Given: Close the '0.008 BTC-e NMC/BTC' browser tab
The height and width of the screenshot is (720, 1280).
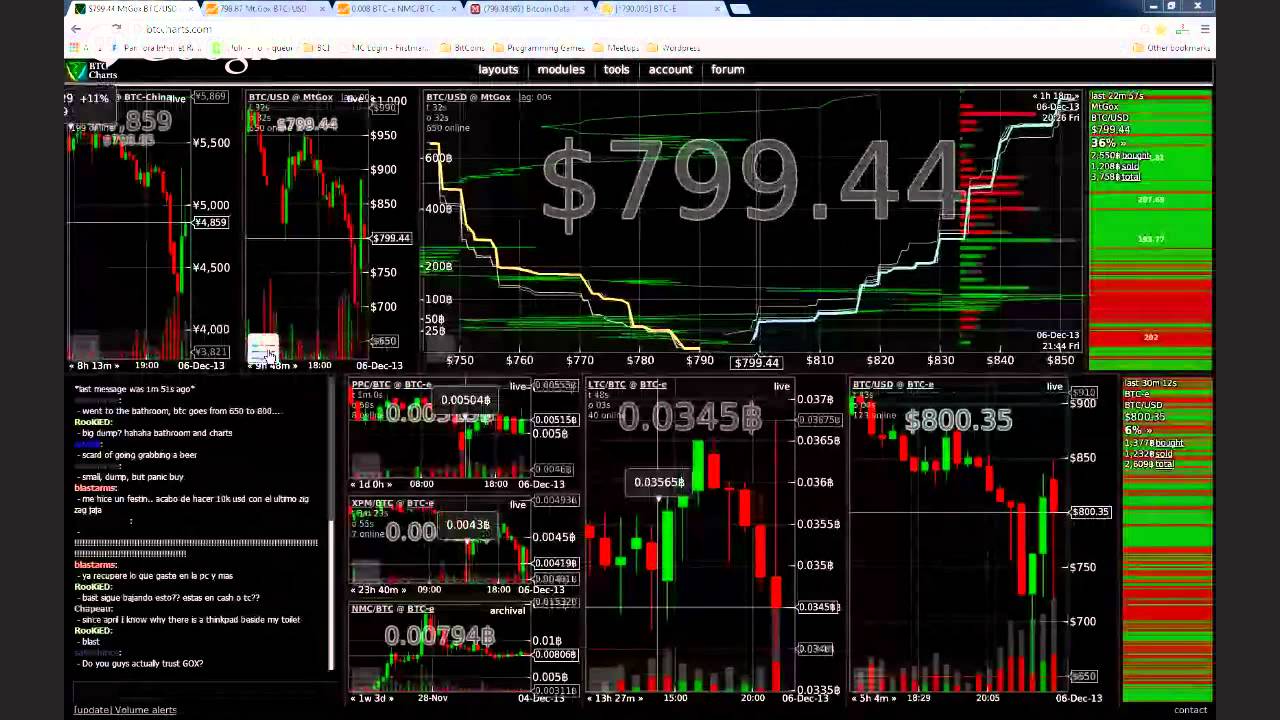Looking at the screenshot, I should click(x=456, y=9).
